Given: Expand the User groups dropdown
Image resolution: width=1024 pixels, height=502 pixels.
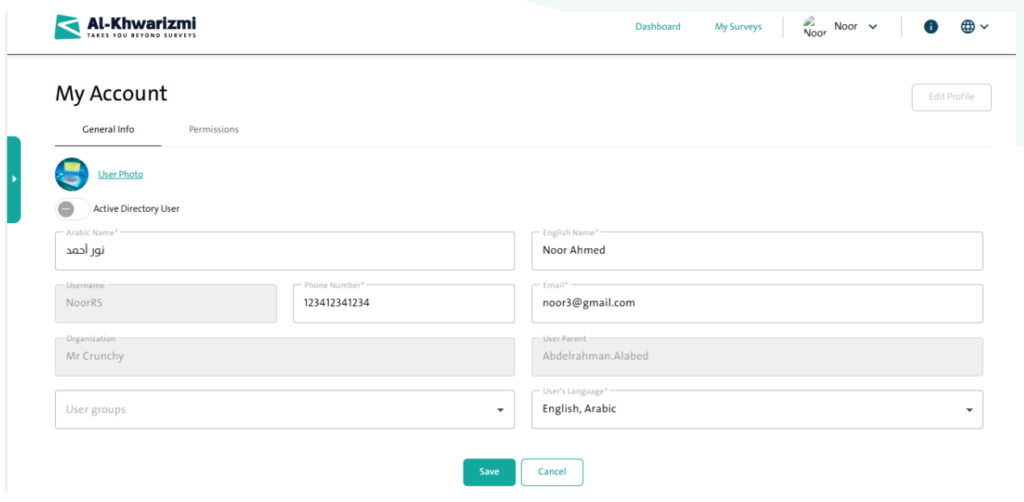Looking at the screenshot, I should [284, 409].
